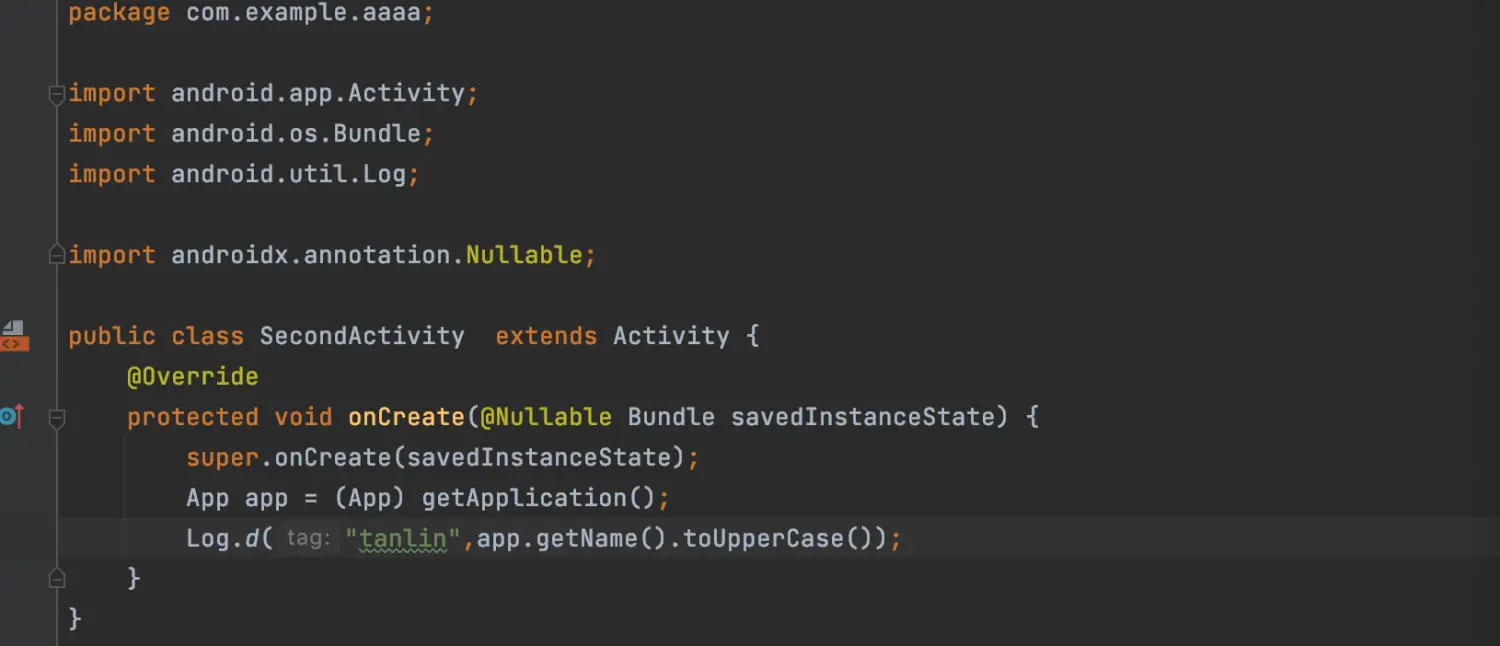Image resolution: width=1500 pixels, height=646 pixels.
Task: Click the @Override annotation
Action: (192, 377)
